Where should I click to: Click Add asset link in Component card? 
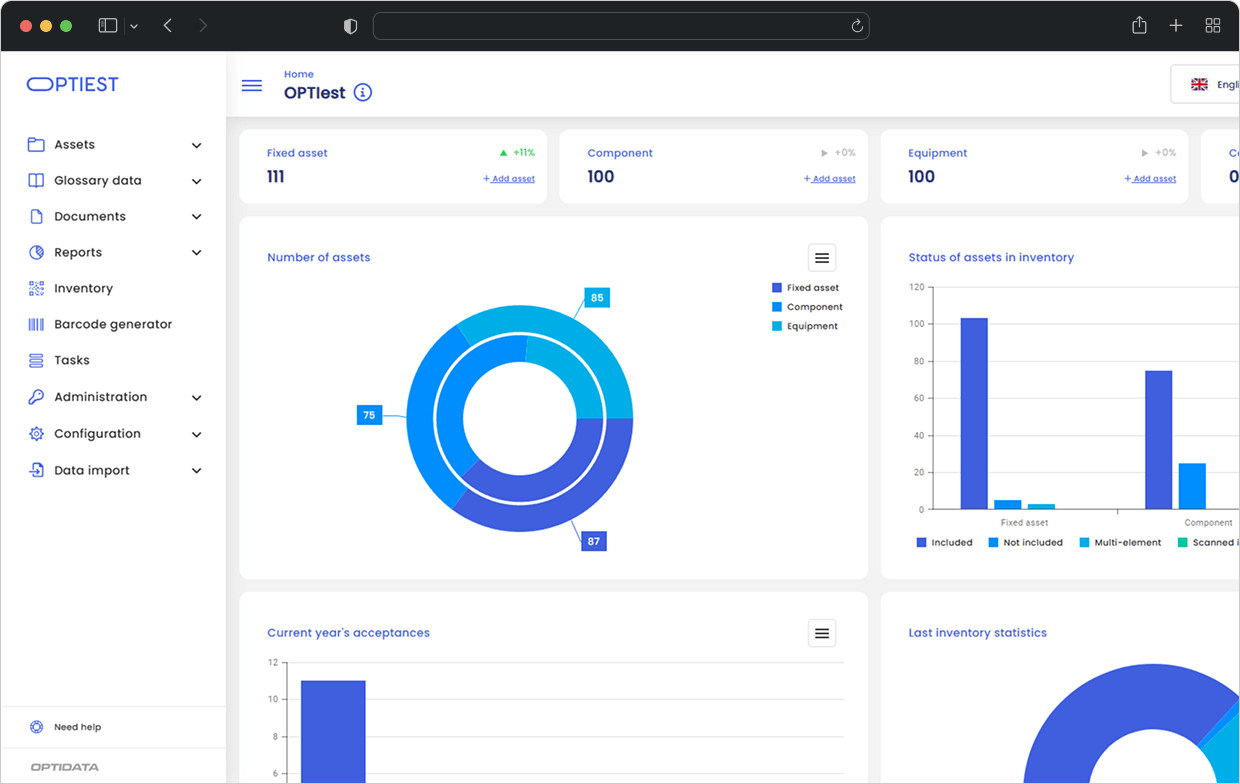[x=830, y=179]
